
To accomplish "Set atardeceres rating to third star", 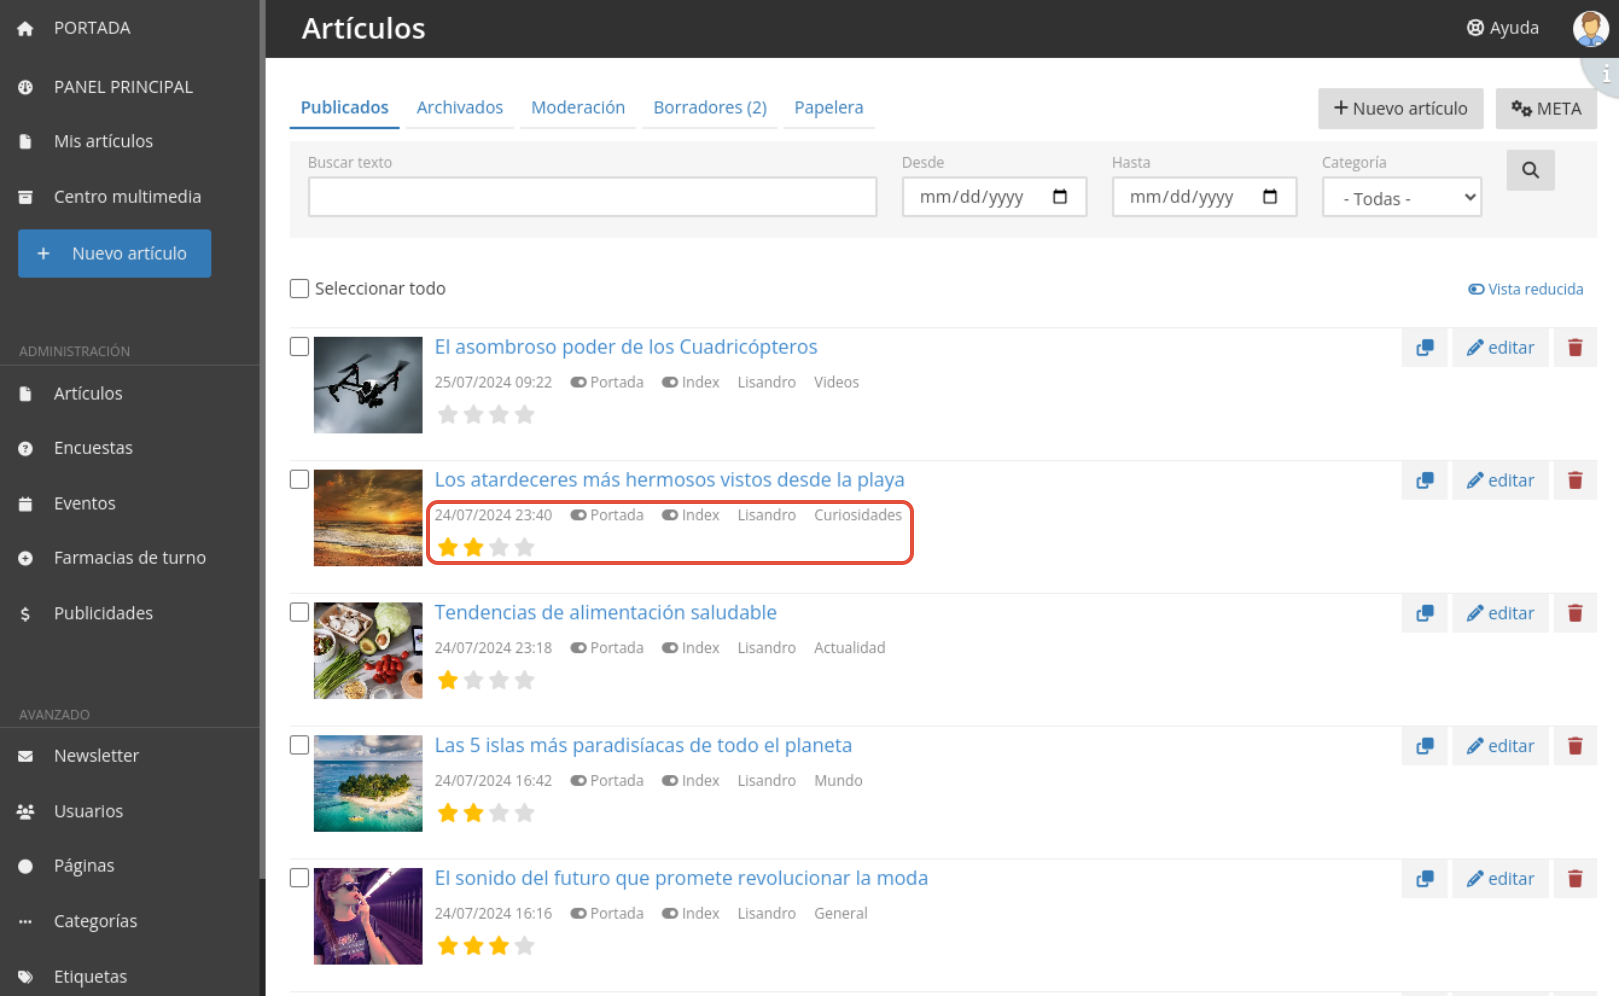I will (x=499, y=547).
